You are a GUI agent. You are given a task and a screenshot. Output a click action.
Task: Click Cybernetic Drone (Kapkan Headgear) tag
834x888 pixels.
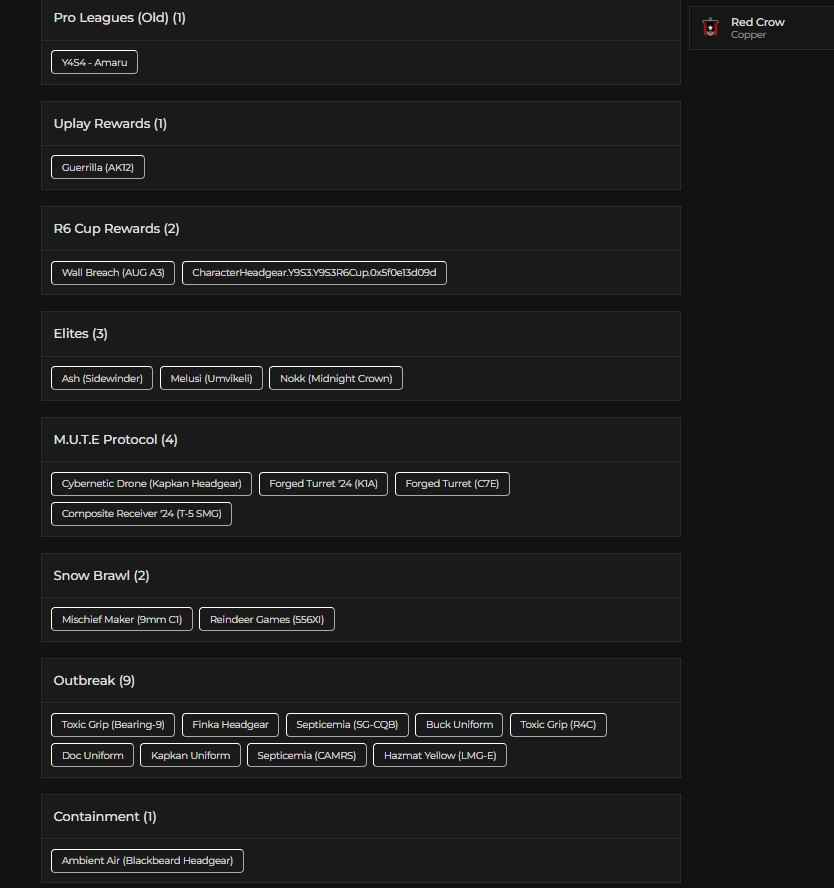[151, 484]
